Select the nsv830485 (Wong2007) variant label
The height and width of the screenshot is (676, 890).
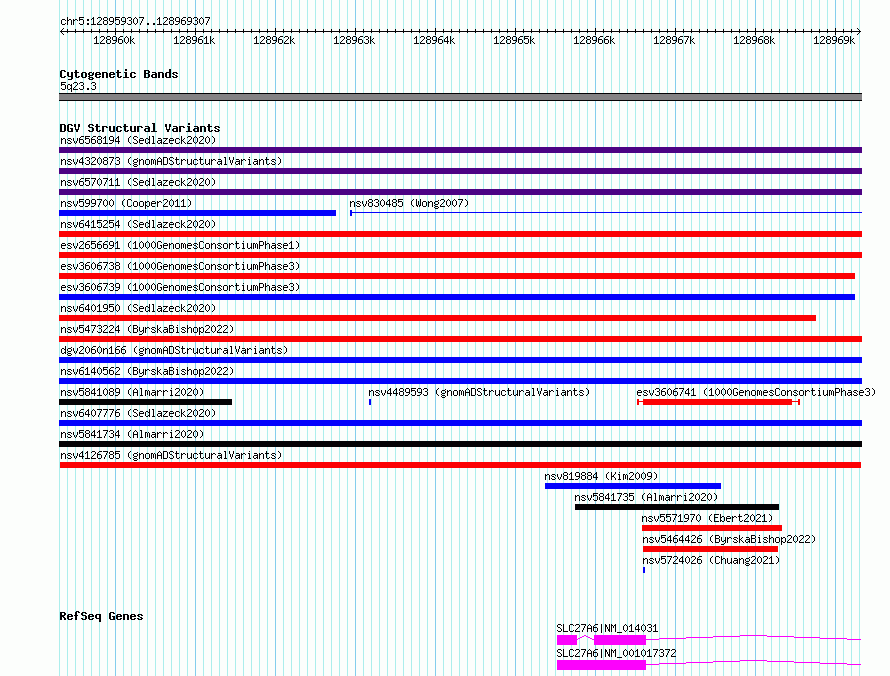point(409,203)
